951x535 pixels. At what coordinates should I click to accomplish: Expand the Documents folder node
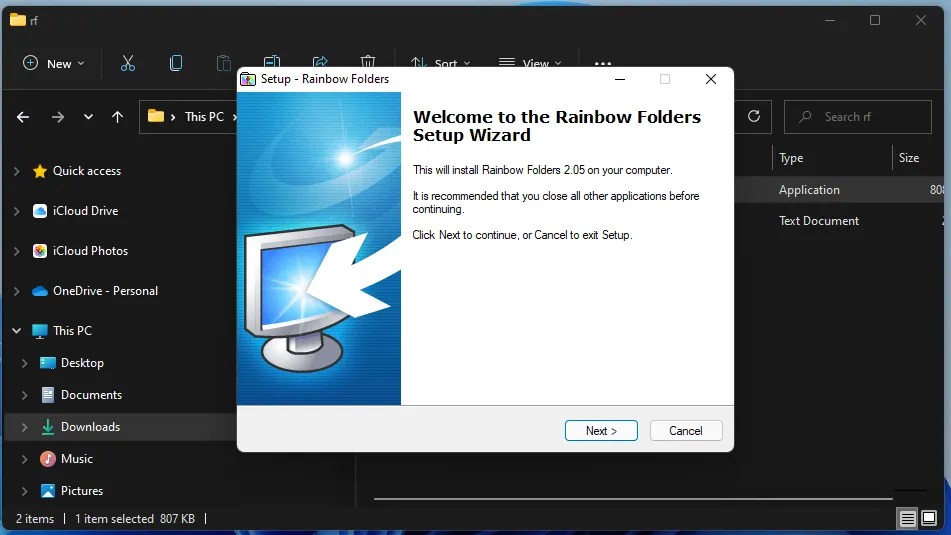coord(25,395)
